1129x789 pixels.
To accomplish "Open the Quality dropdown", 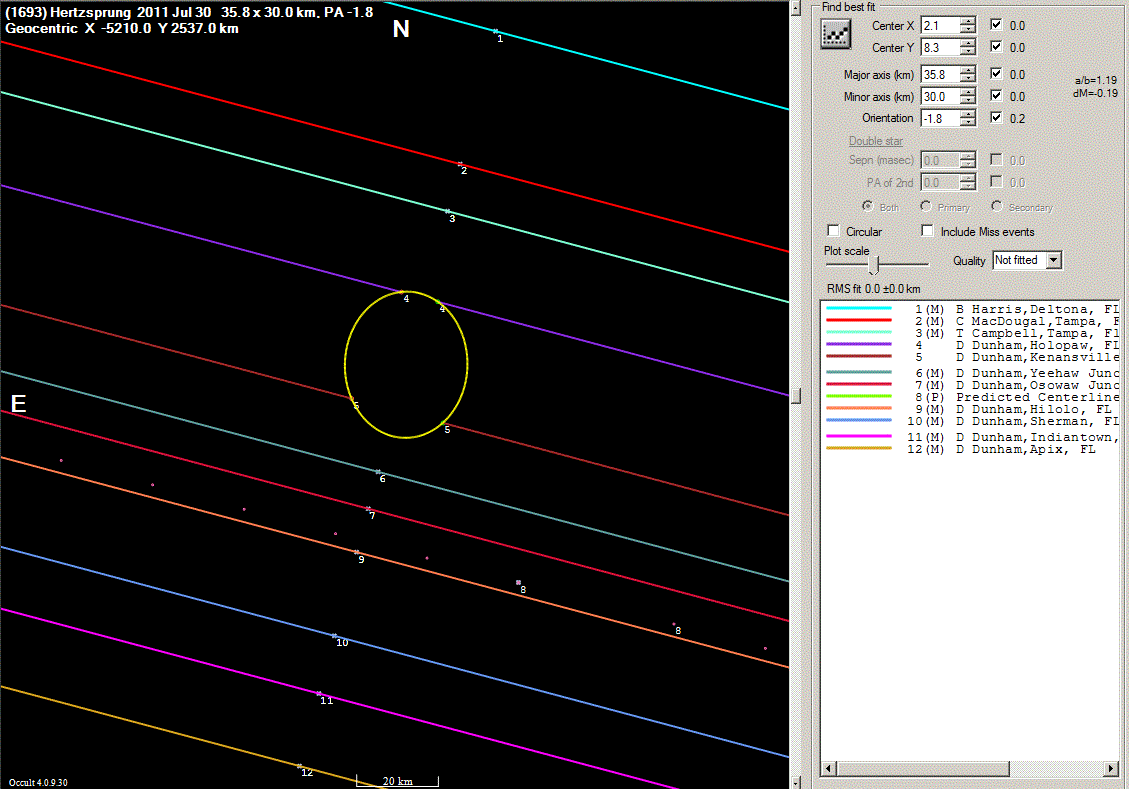I will point(1052,261).
